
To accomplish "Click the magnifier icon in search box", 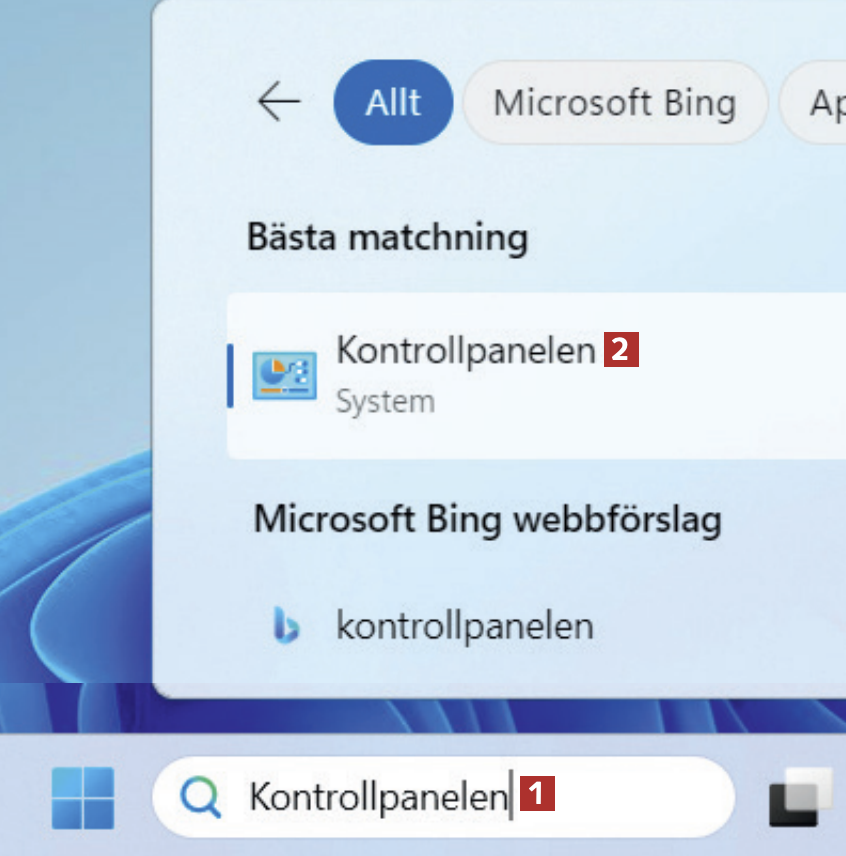I will (x=200, y=797).
